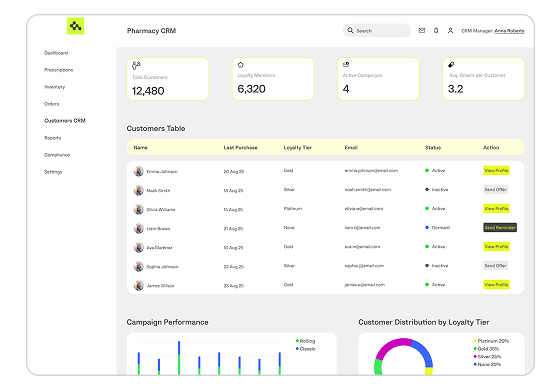Viewport: 560px width, 390px height.
Task: Click the Platinum 20% legend swatch
Action: point(475,341)
